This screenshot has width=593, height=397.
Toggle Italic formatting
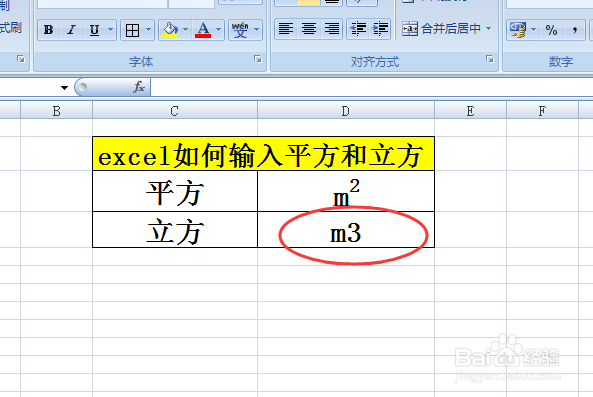click(x=71, y=30)
